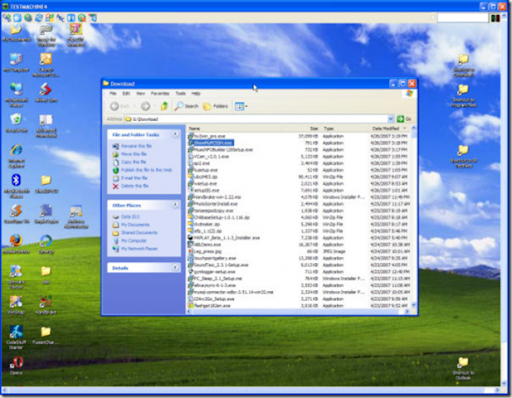Open the File menu
512x398 pixels.
pos(113,93)
